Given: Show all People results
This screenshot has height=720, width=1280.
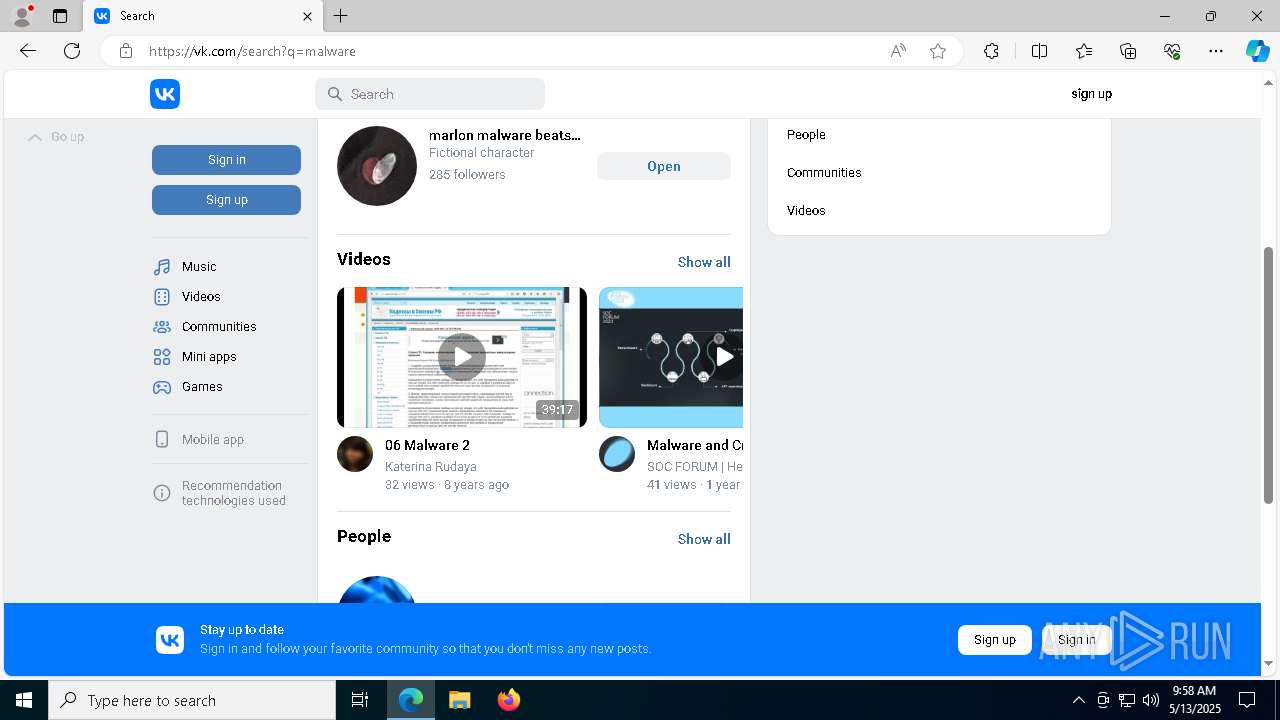Looking at the screenshot, I should coord(704,539).
